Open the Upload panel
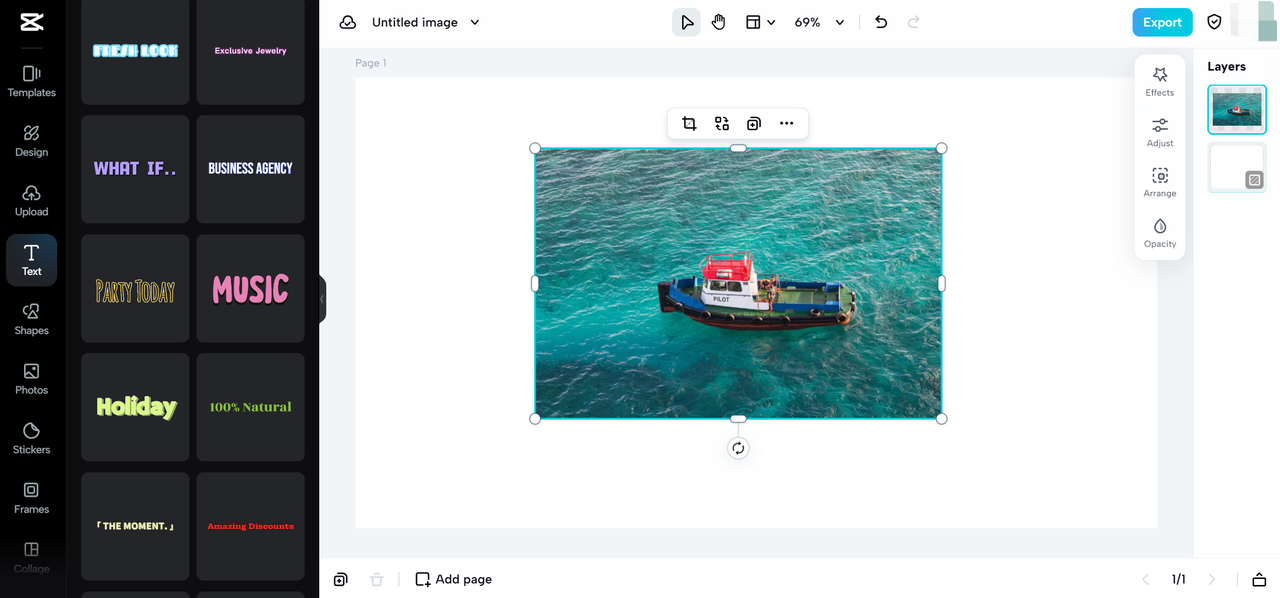1280x598 pixels. click(31, 200)
